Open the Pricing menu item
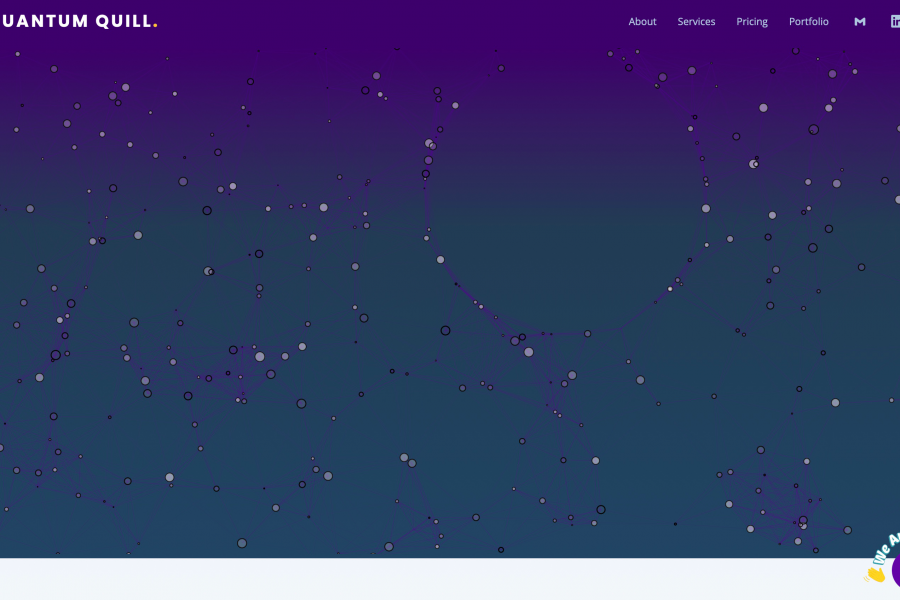 coord(751,21)
